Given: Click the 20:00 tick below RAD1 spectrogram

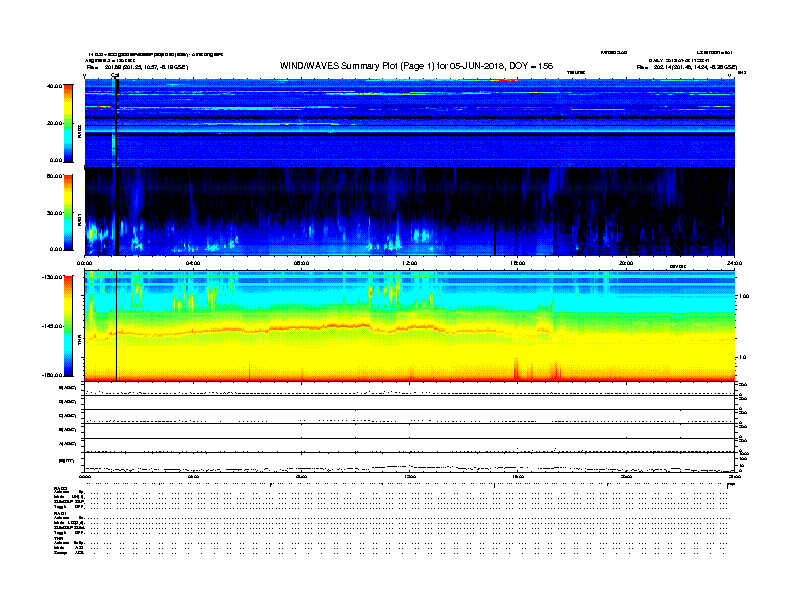Looking at the screenshot, I should pos(626,263).
